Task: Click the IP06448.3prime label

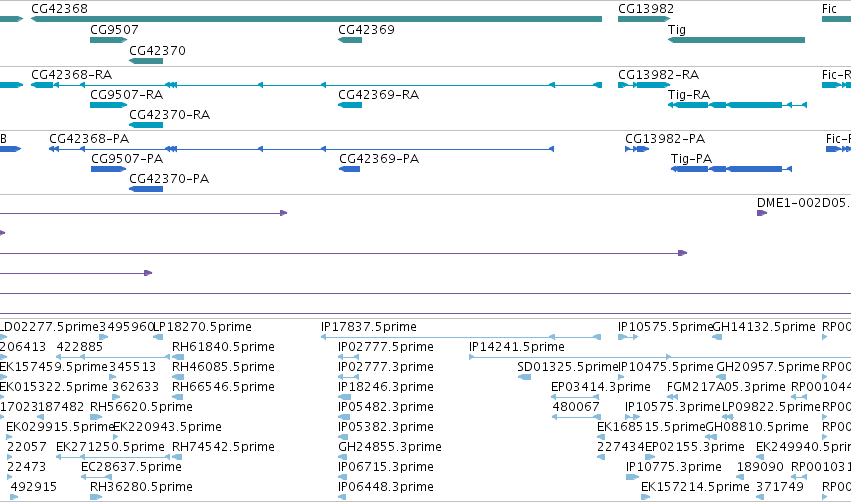Action: click(386, 487)
